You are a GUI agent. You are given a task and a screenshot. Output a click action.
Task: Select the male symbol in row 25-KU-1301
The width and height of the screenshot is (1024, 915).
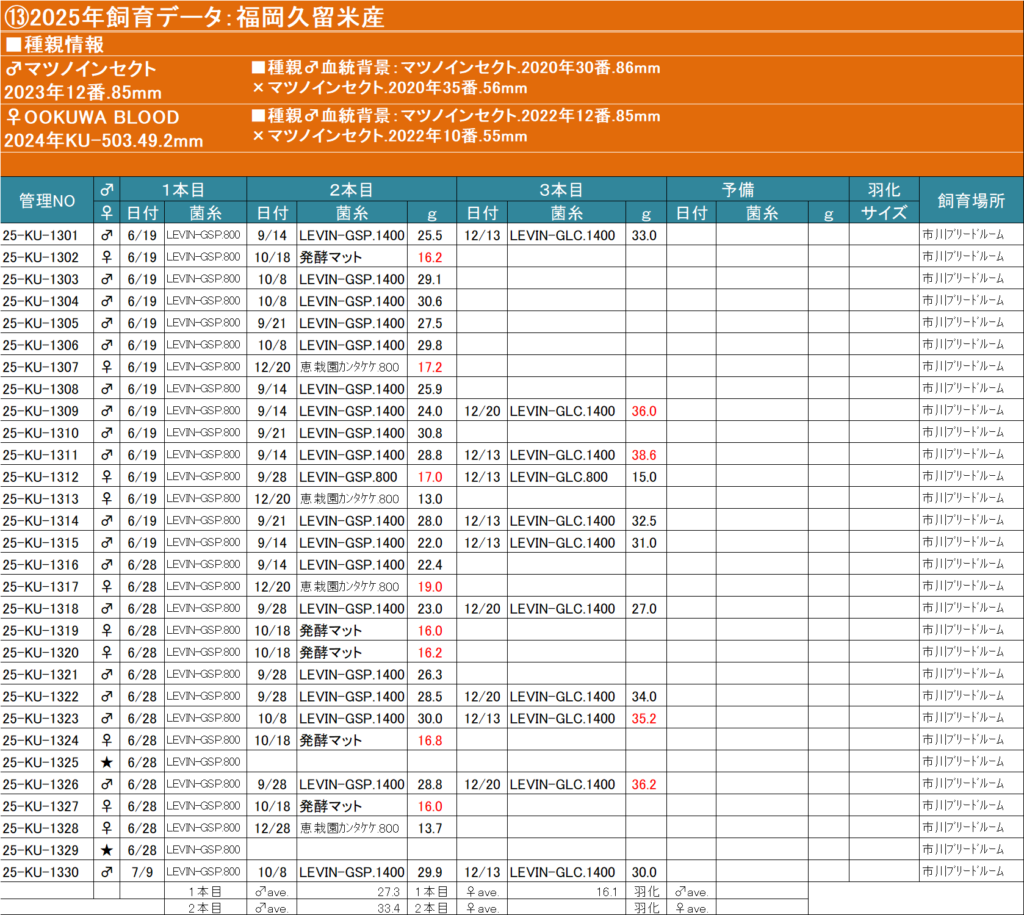pos(106,235)
